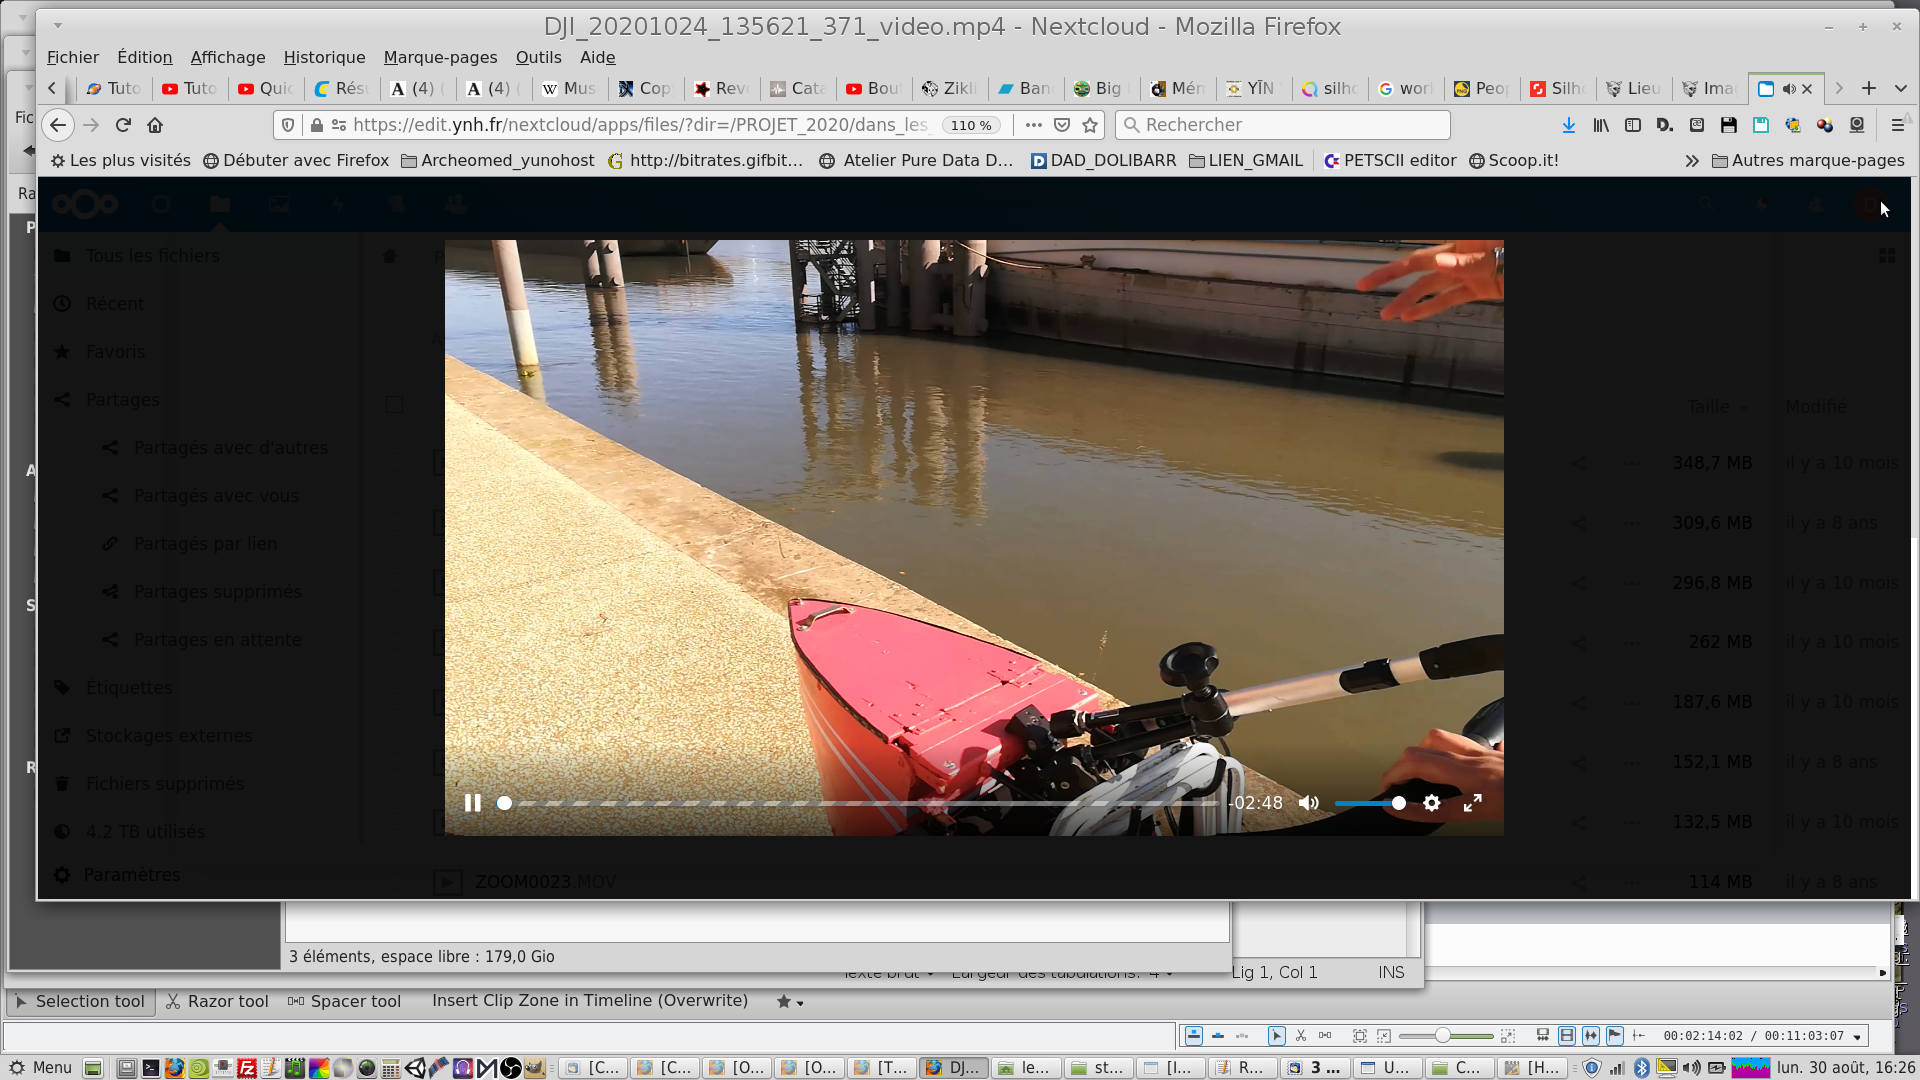Enter fullscreen video mode
This screenshot has width=1920, height=1080.
coord(1473,803)
